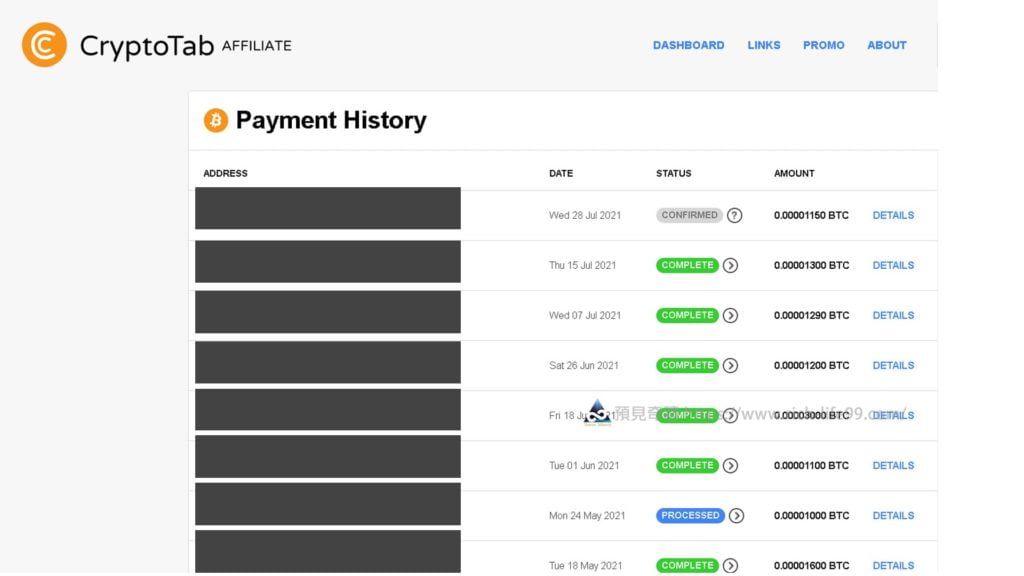Click arrow icon in Tue 18 May 2021 row

[x=731, y=566]
